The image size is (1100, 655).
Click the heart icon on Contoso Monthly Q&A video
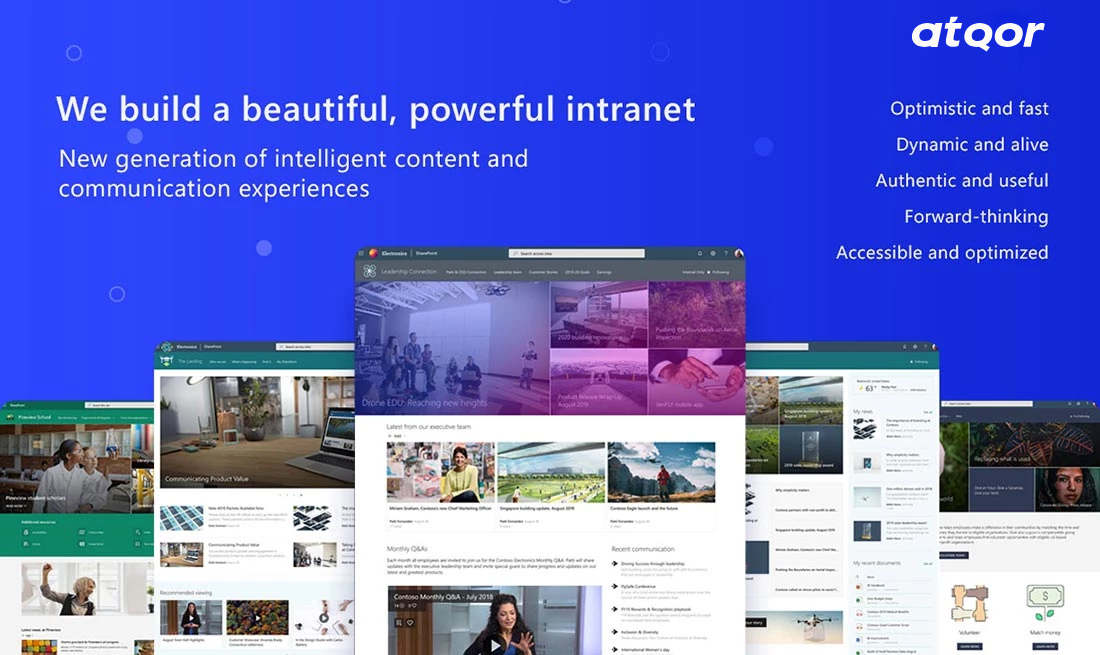(410, 622)
